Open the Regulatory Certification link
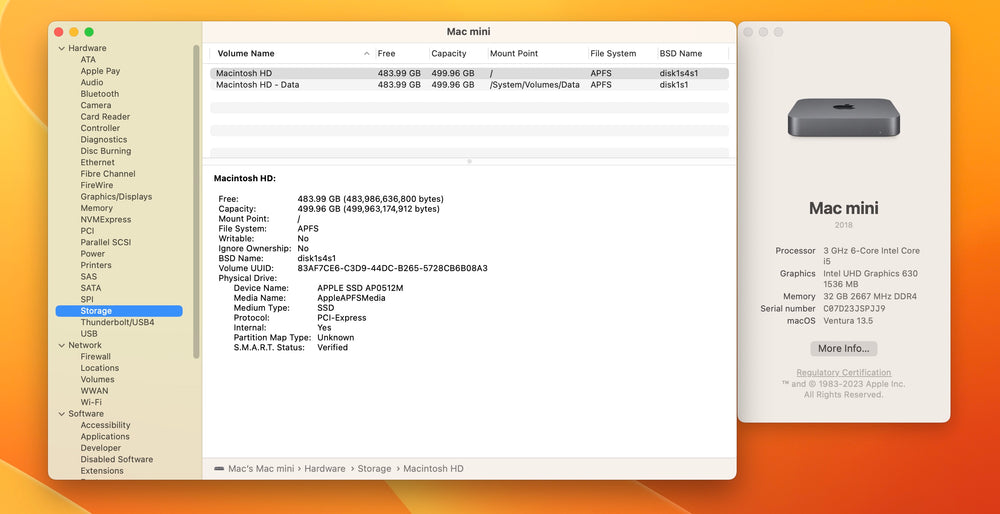The image size is (1000, 514). [x=843, y=372]
